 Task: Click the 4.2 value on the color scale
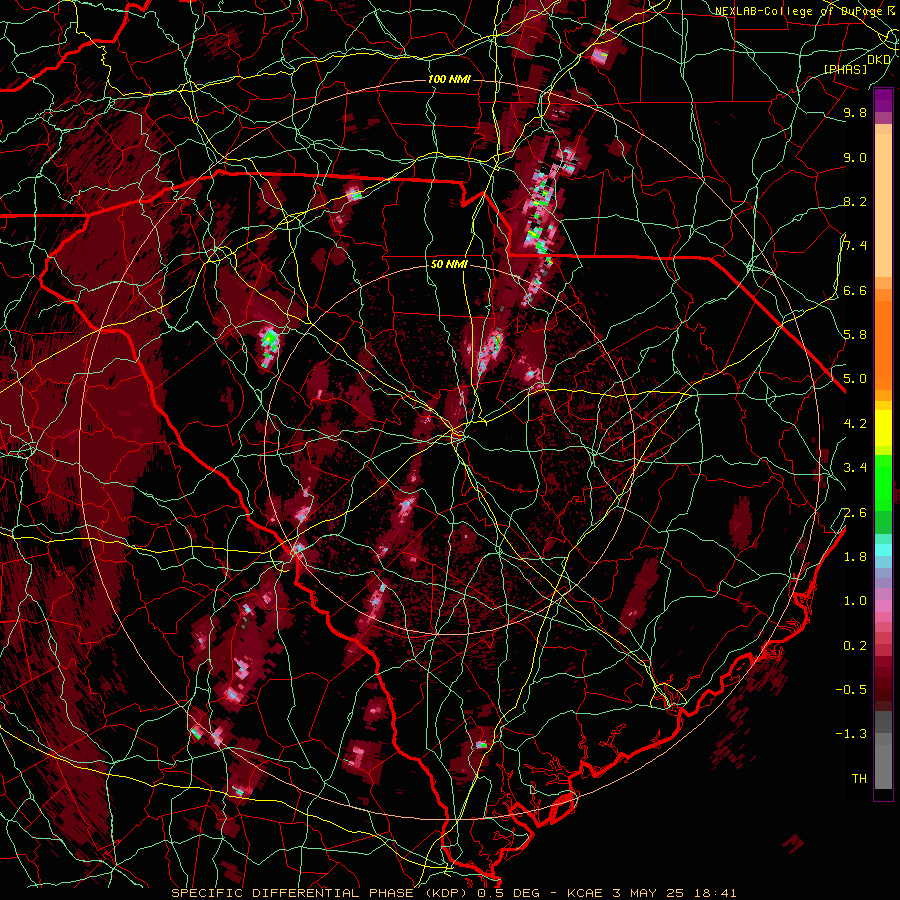[855, 424]
